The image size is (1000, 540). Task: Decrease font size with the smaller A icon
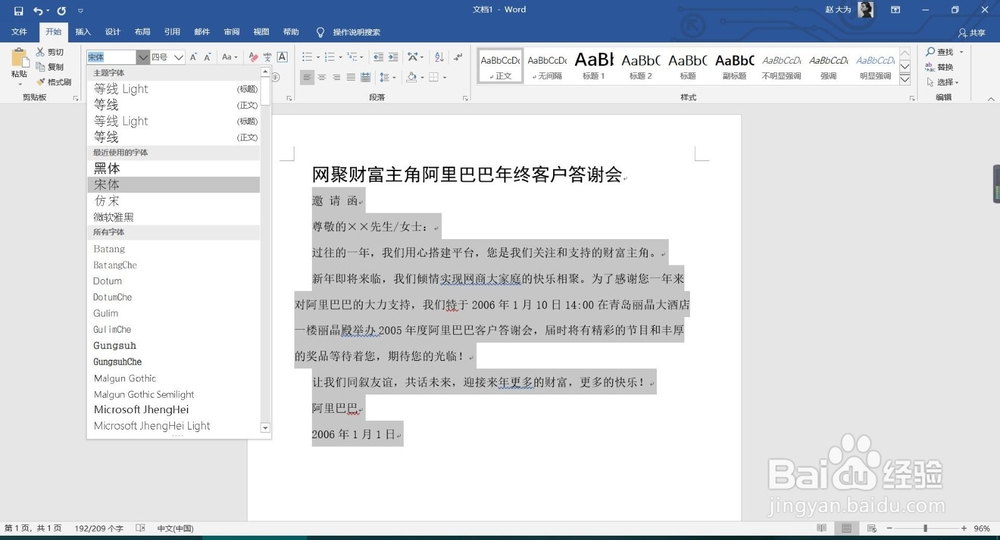[207, 57]
